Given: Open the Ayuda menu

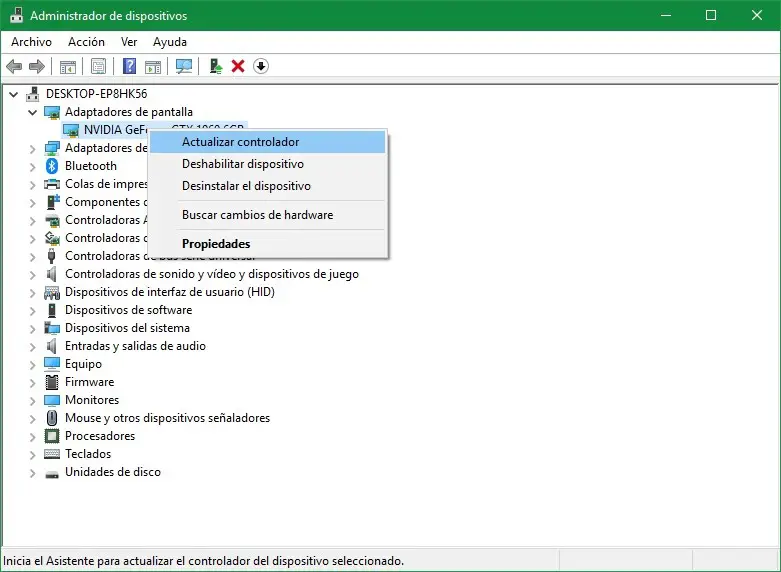Looking at the screenshot, I should (x=170, y=42).
